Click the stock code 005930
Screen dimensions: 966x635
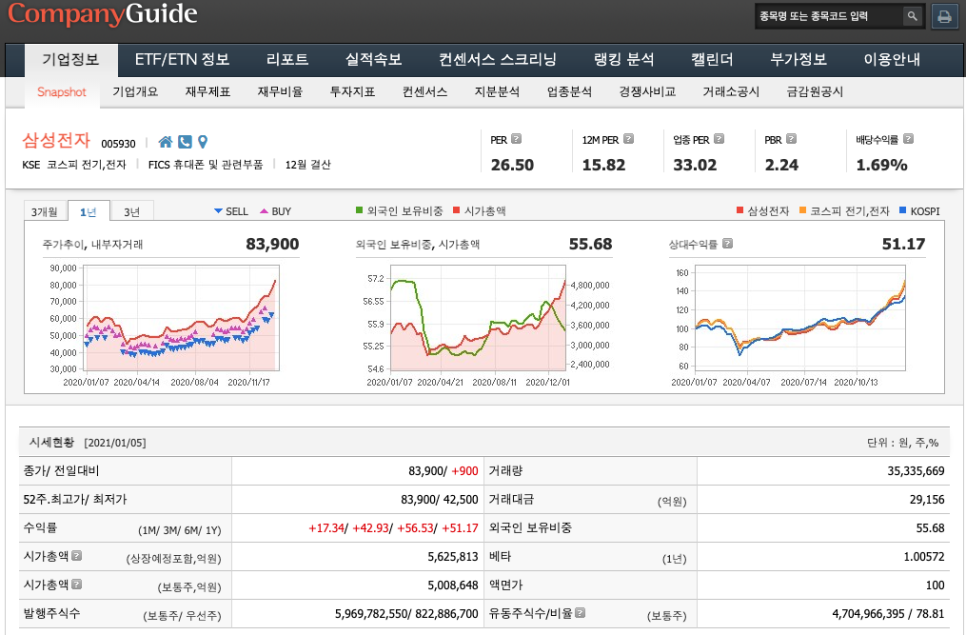118,144
